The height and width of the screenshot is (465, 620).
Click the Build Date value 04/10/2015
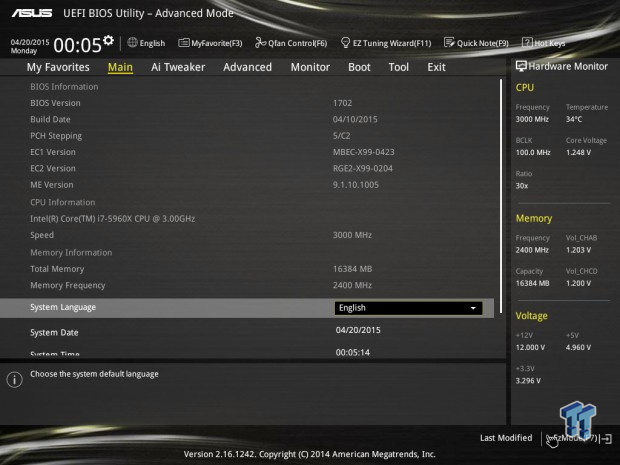[355, 119]
